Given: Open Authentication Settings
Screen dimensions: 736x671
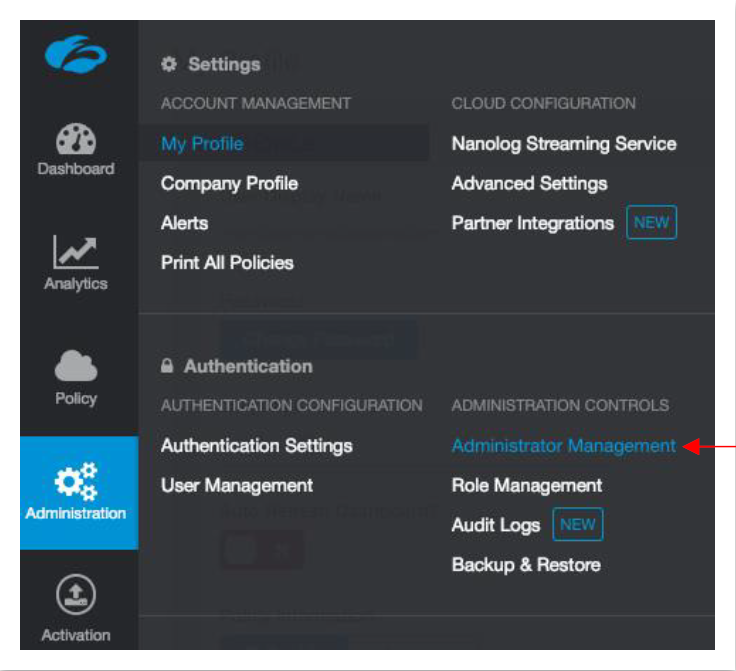Looking at the screenshot, I should coord(256,446).
